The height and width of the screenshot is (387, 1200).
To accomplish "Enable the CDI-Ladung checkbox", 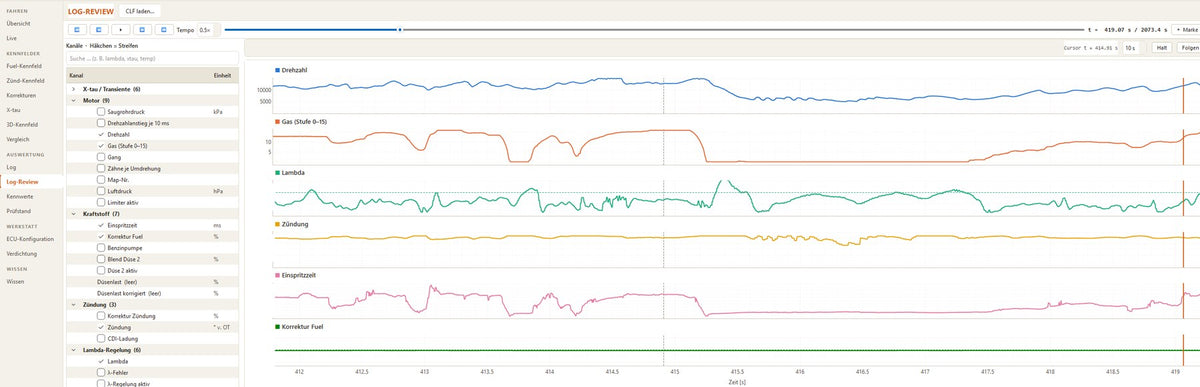I will tap(101, 338).
